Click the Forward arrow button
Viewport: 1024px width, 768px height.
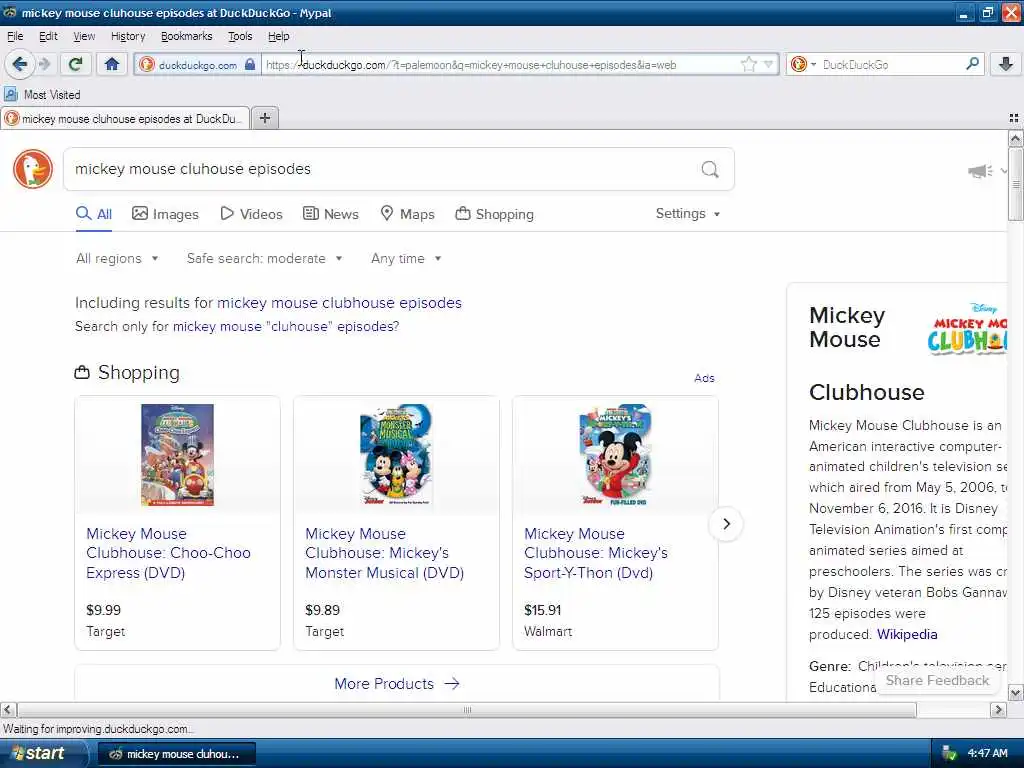pos(45,64)
